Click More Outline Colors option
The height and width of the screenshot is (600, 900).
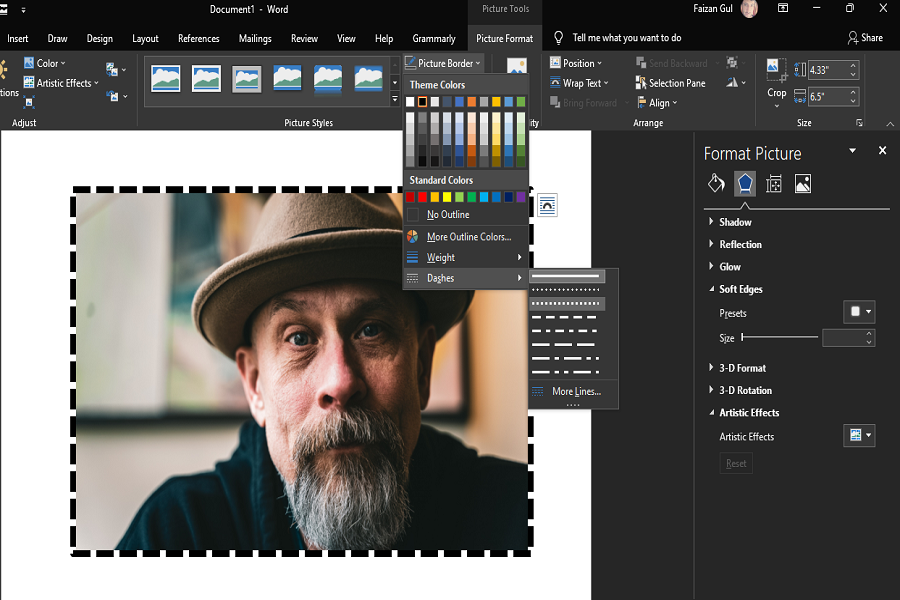[465, 237]
